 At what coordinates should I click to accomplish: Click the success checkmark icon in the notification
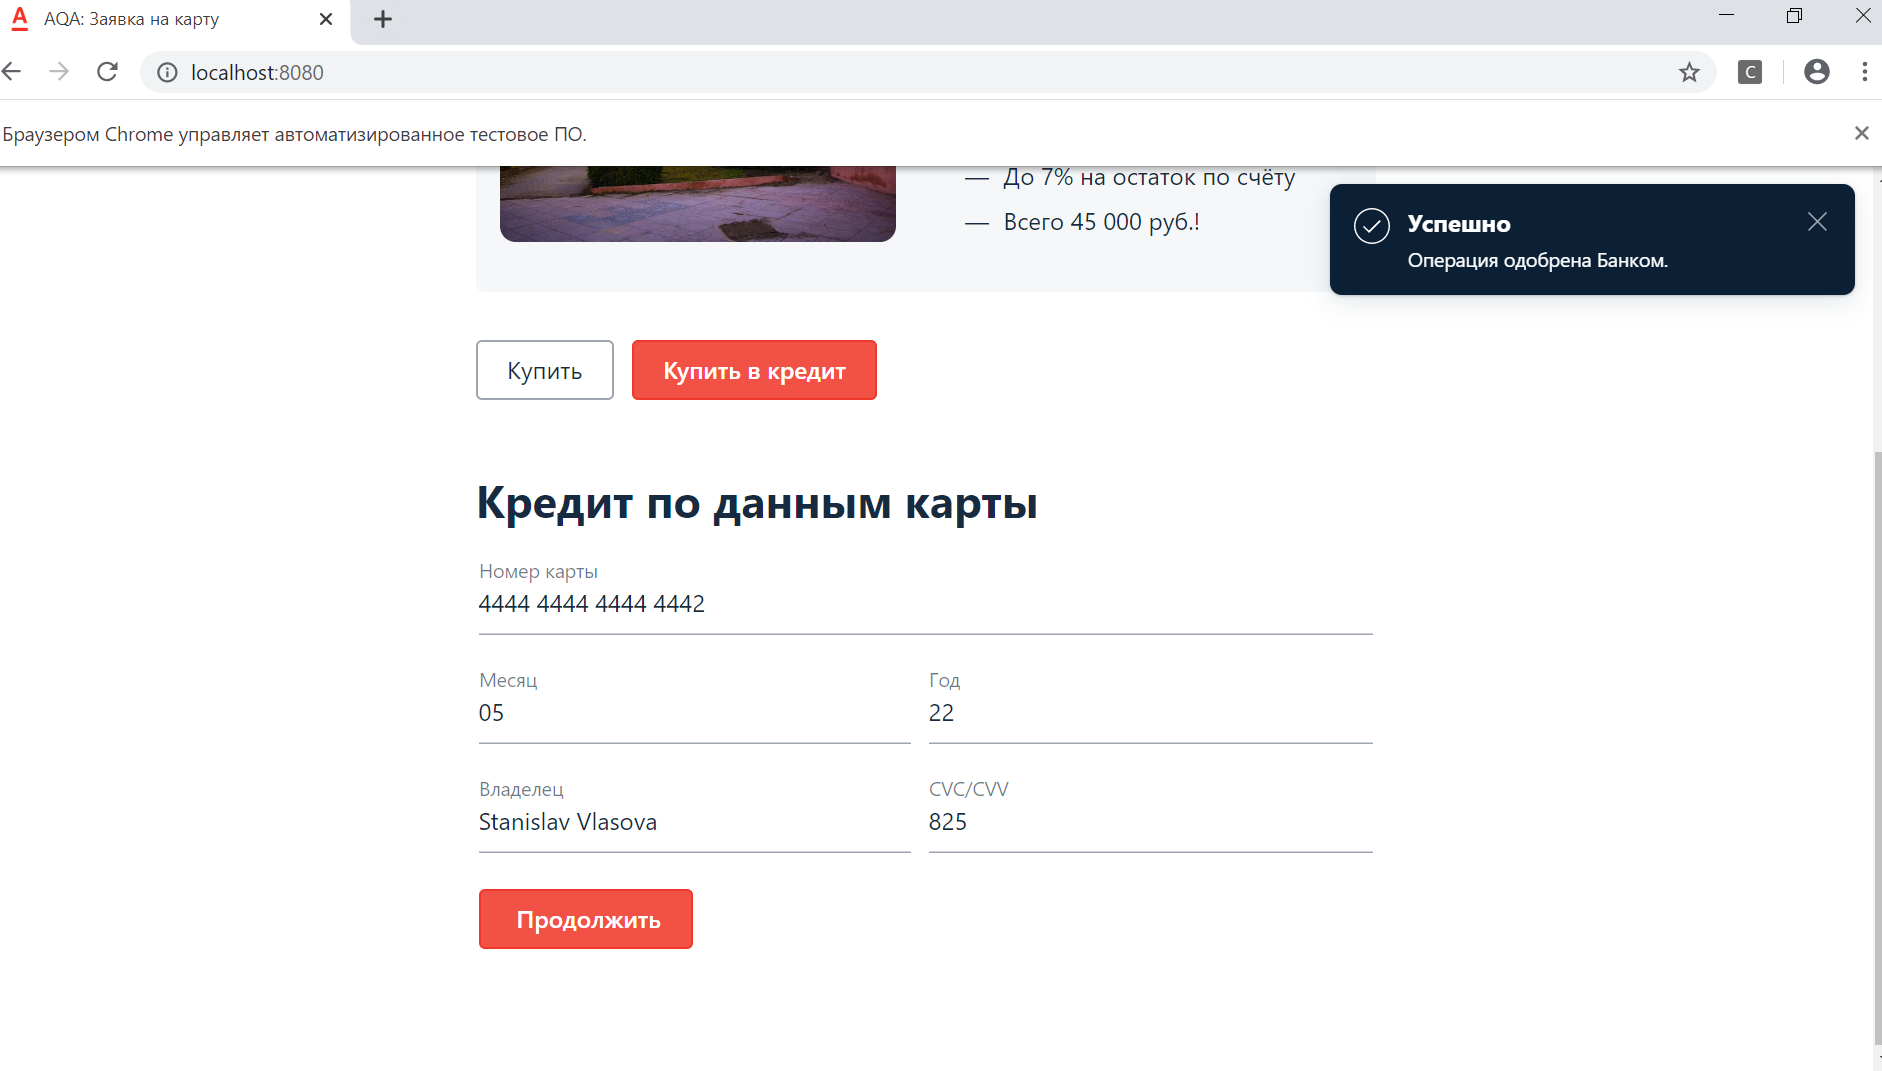click(1371, 225)
